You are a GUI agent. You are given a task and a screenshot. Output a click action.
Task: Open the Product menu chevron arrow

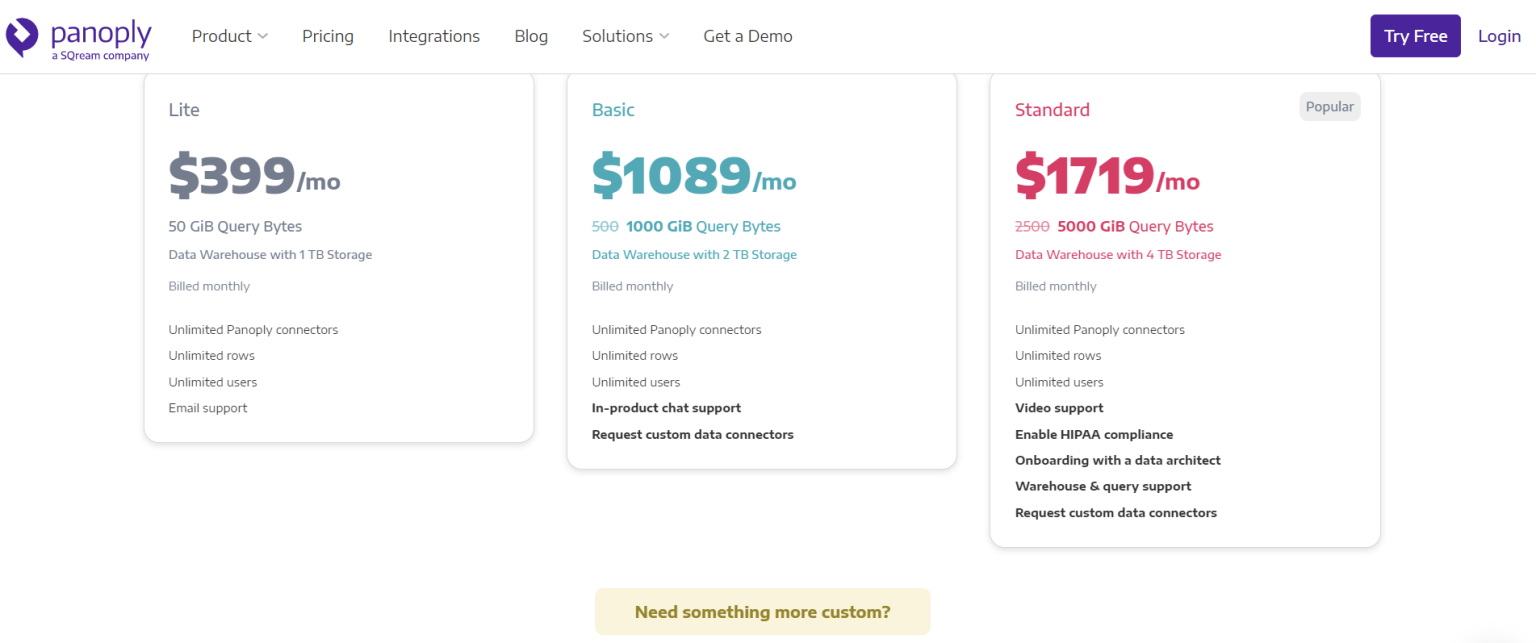click(264, 36)
